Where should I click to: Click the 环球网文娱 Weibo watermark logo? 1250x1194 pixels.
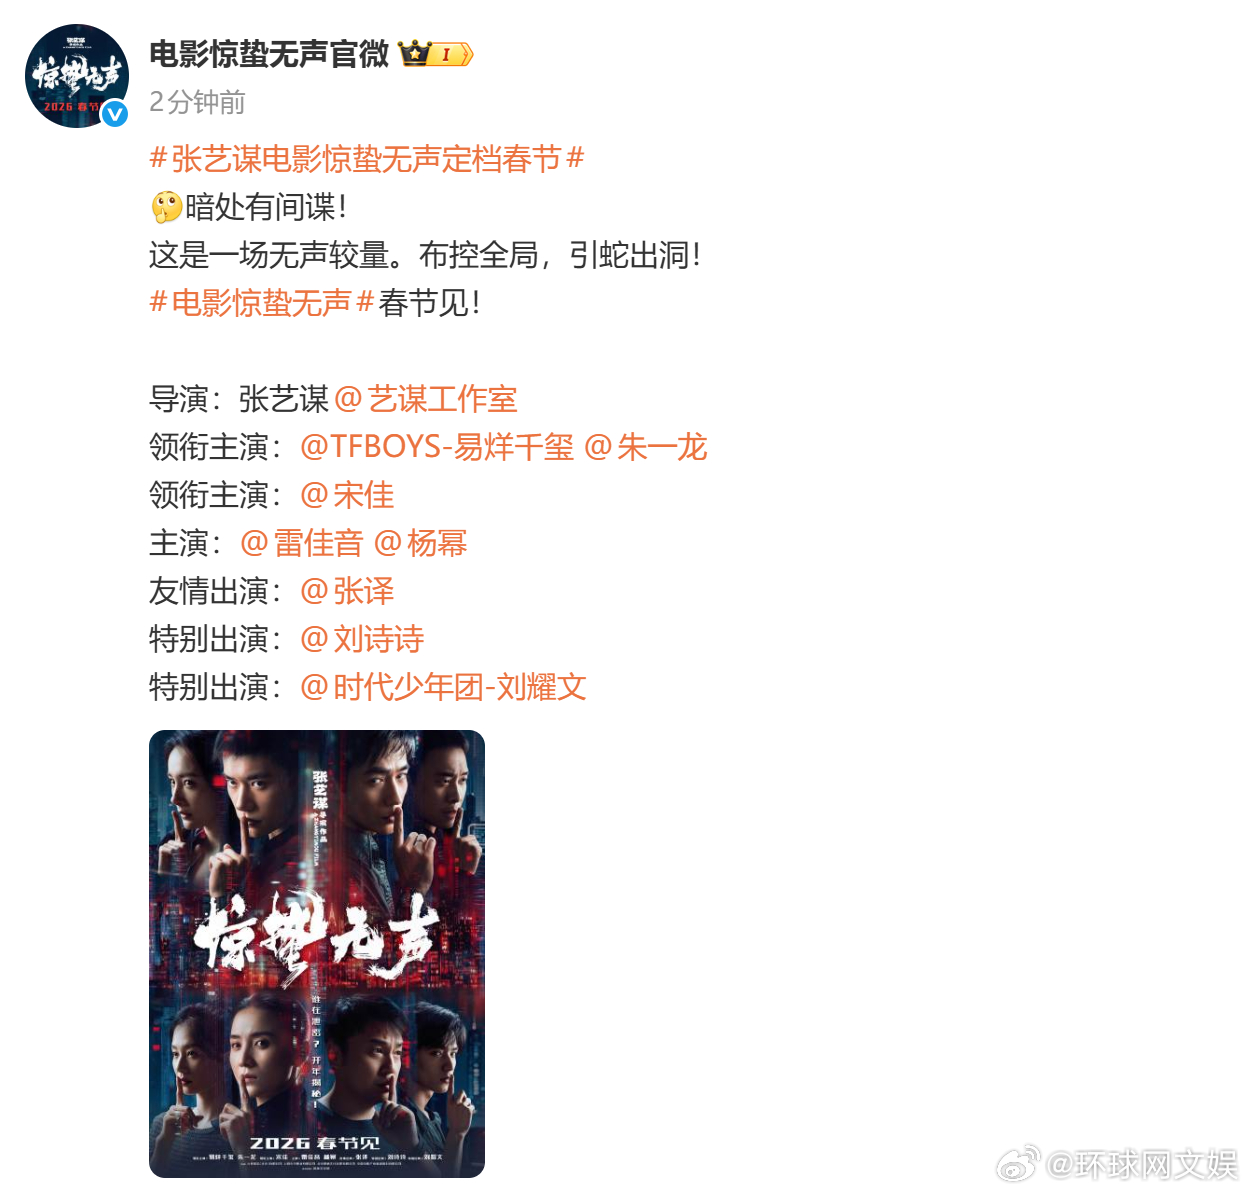pos(1020,1164)
